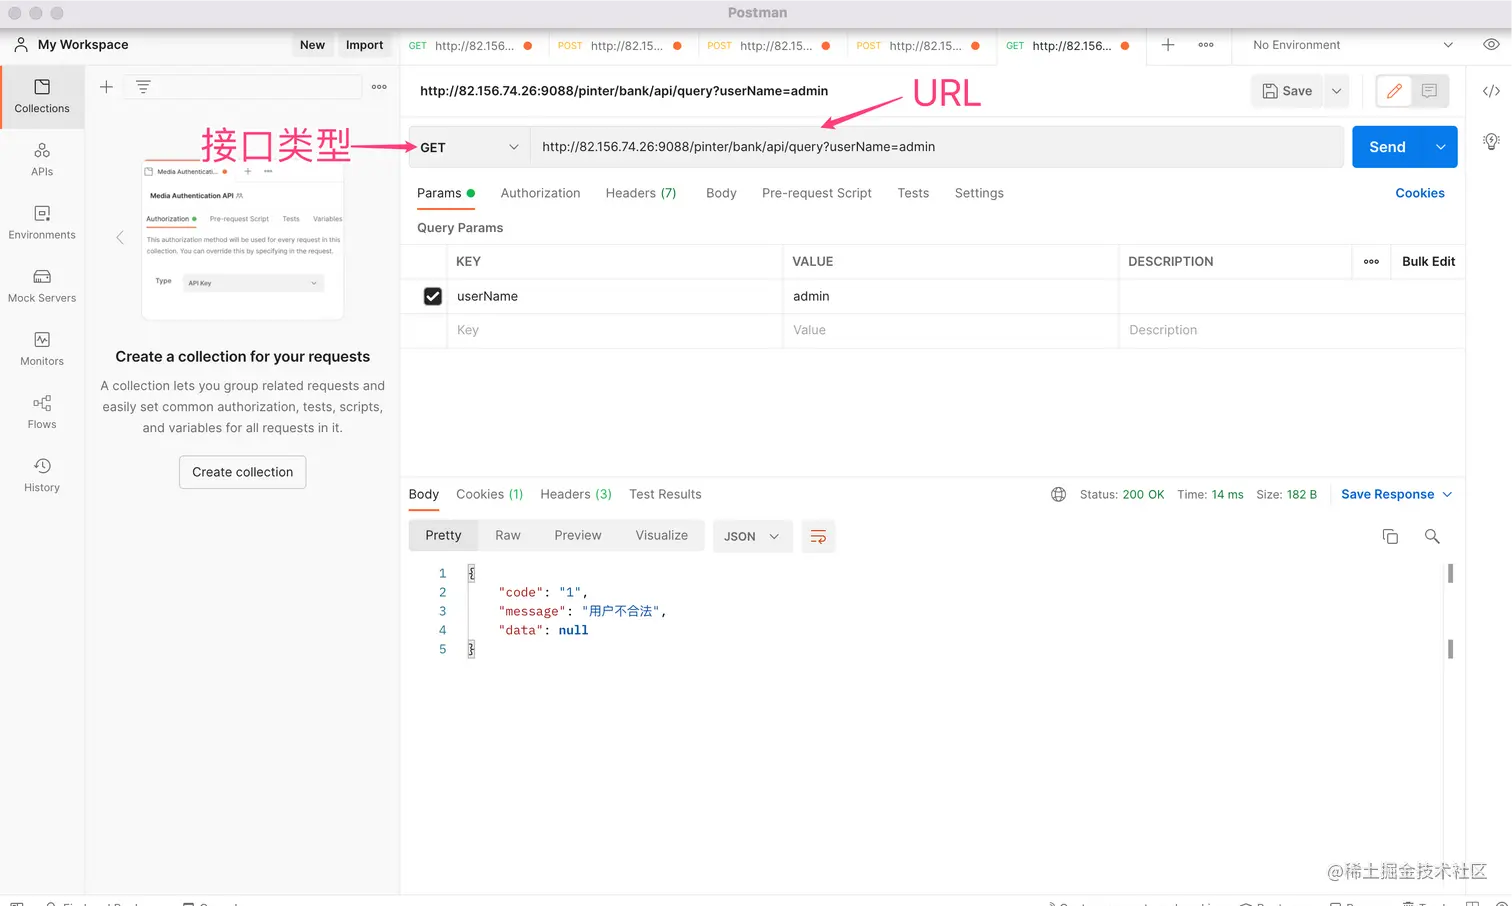Open the Cookies link
The image size is (1512, 906).
click(1420, 193)
